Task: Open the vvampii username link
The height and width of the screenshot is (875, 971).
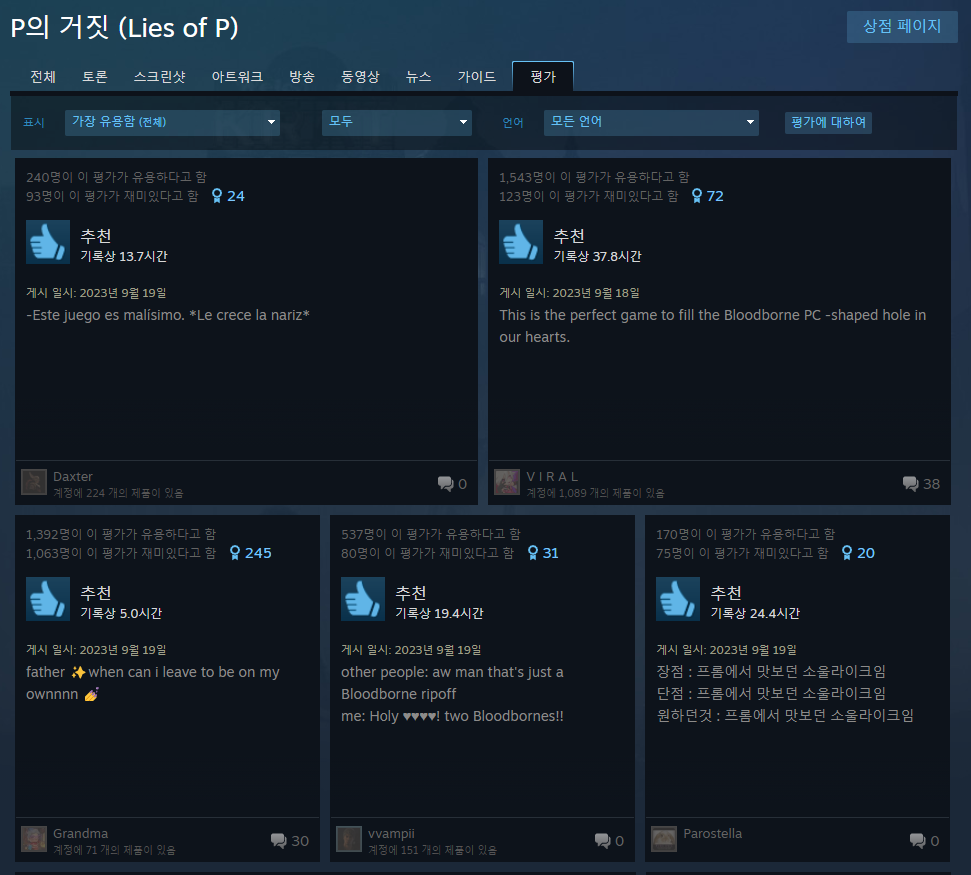Action: 391,834
